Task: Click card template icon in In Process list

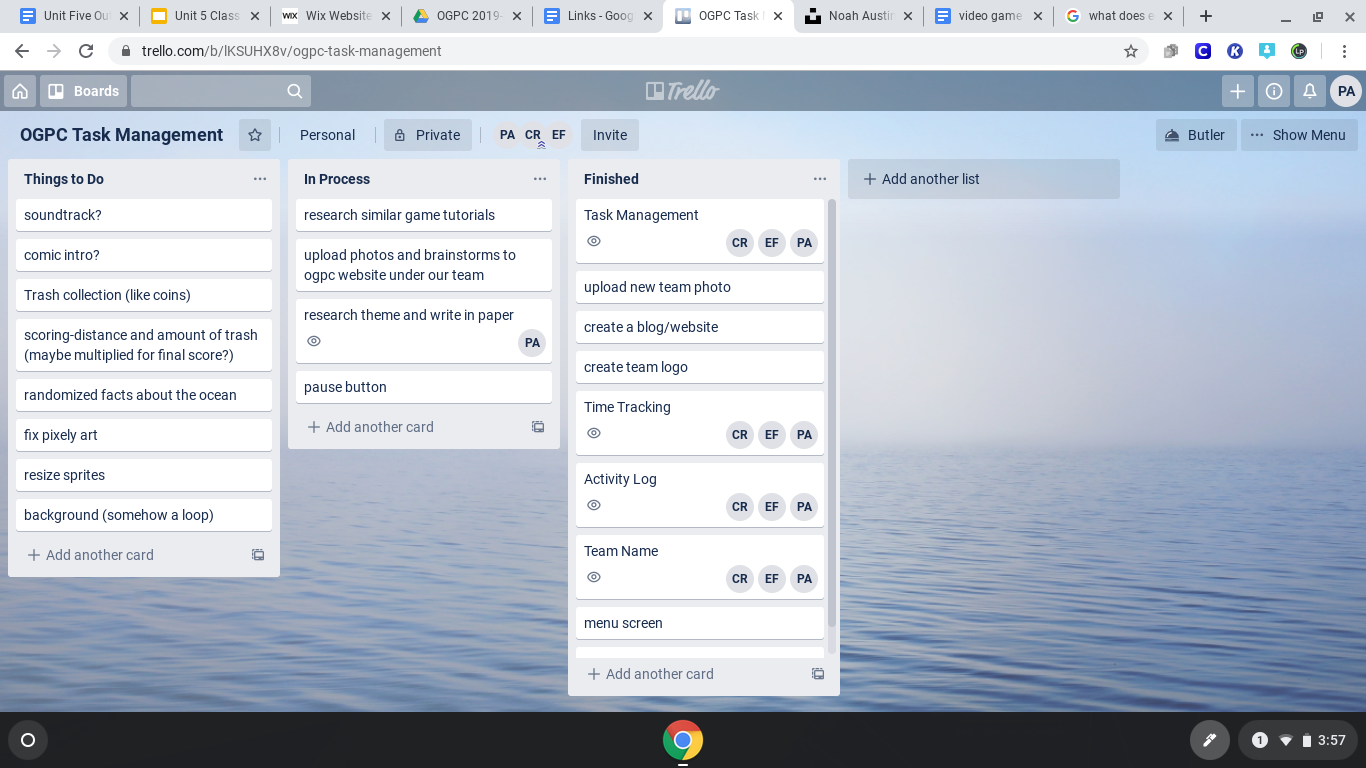Action: 538,427
